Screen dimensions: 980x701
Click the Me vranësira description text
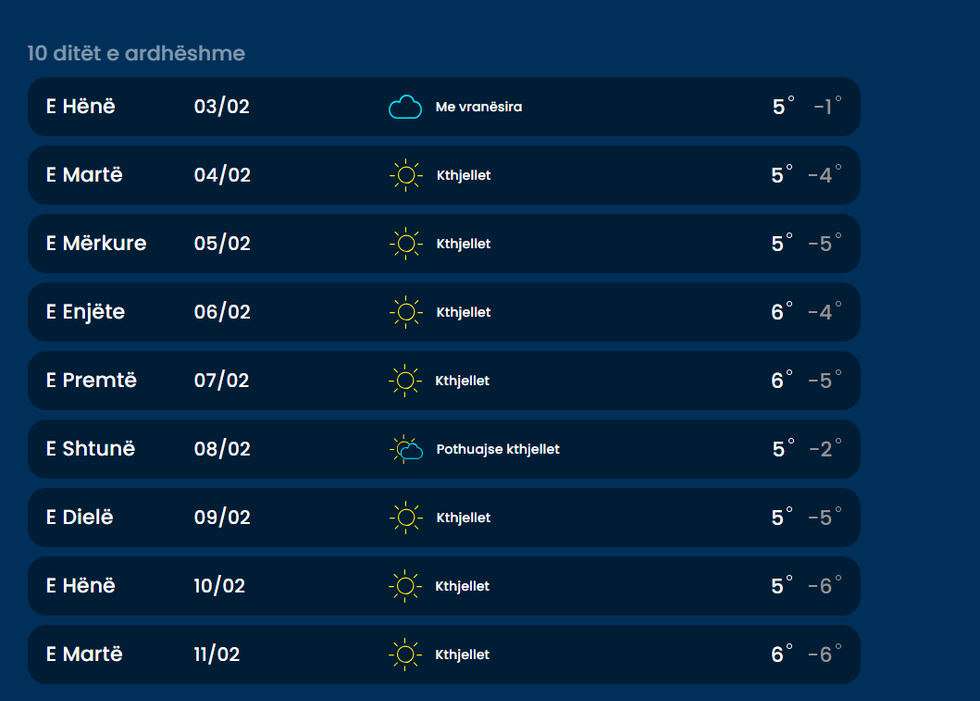479,107
